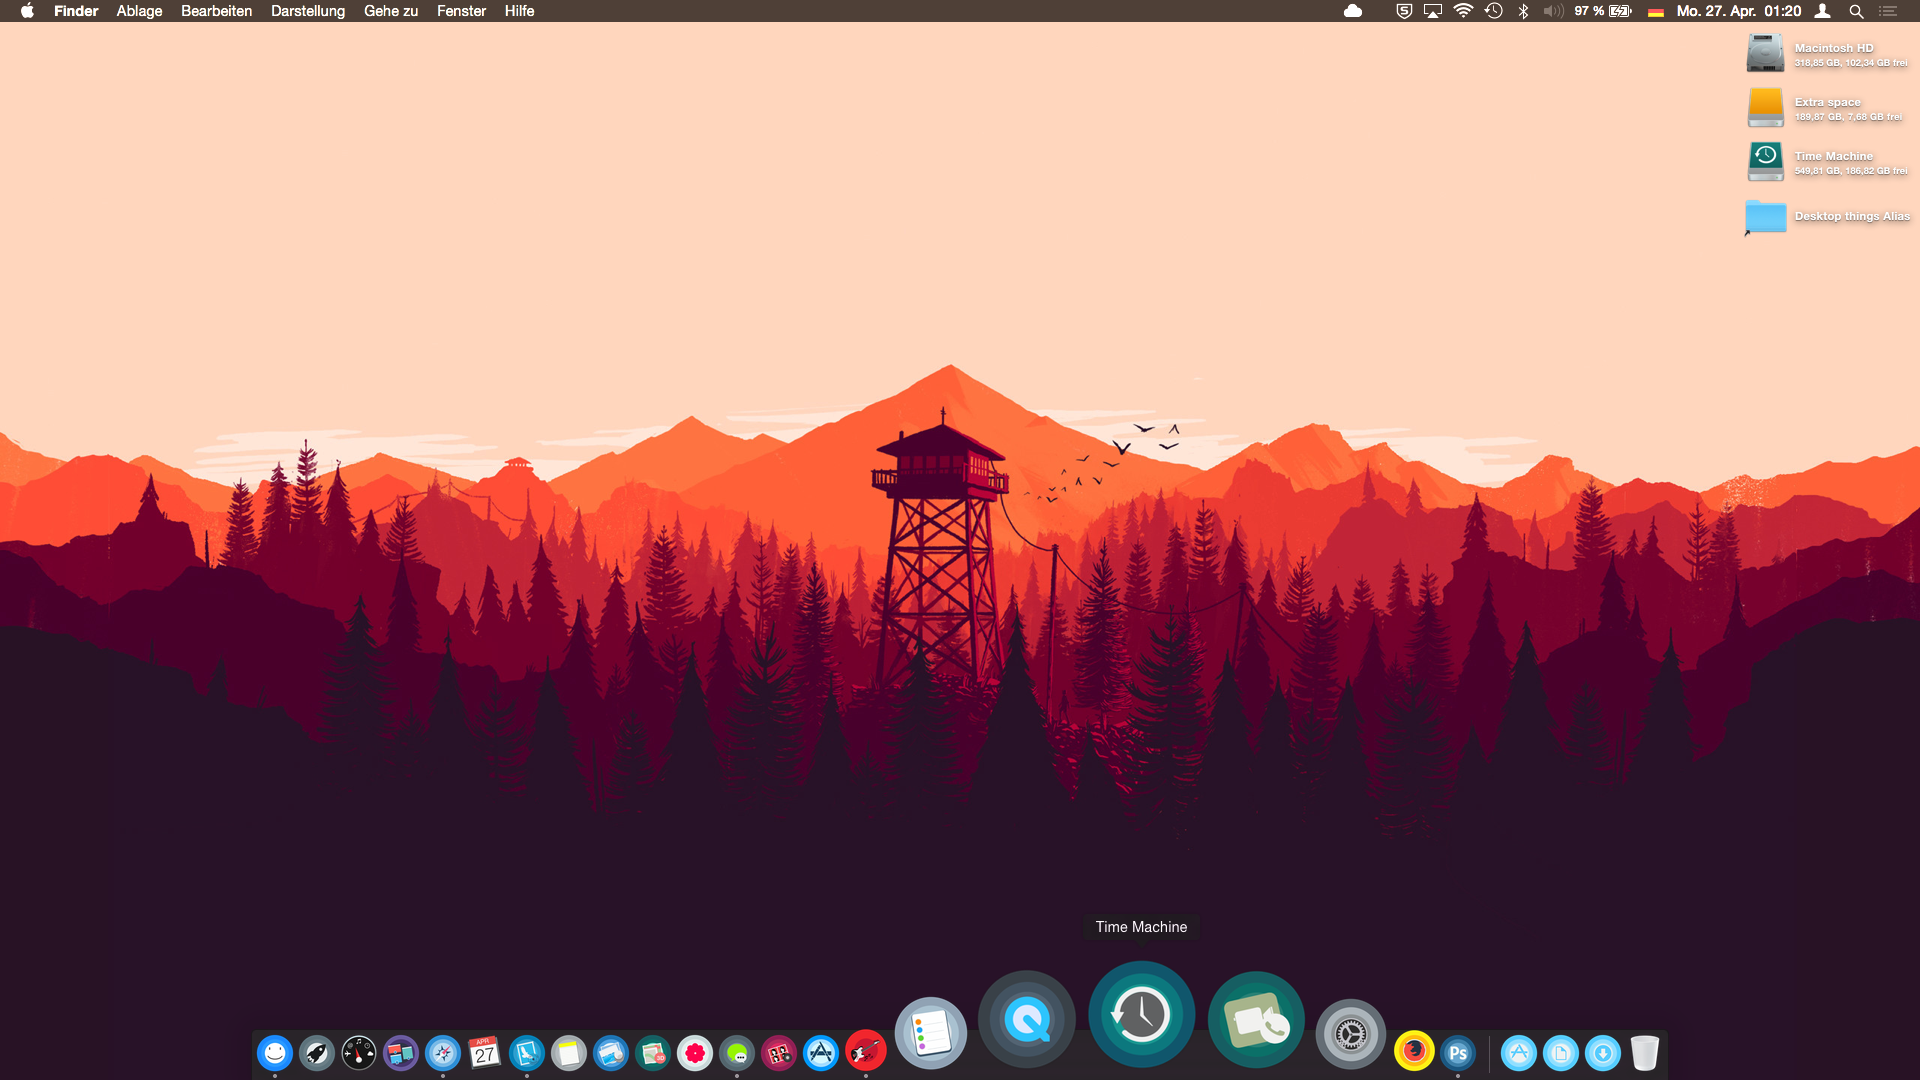Image resolution: width=1920 pixels, height=1080 pixels.
Task: Open the Darstellung menu
Action: 307,11
